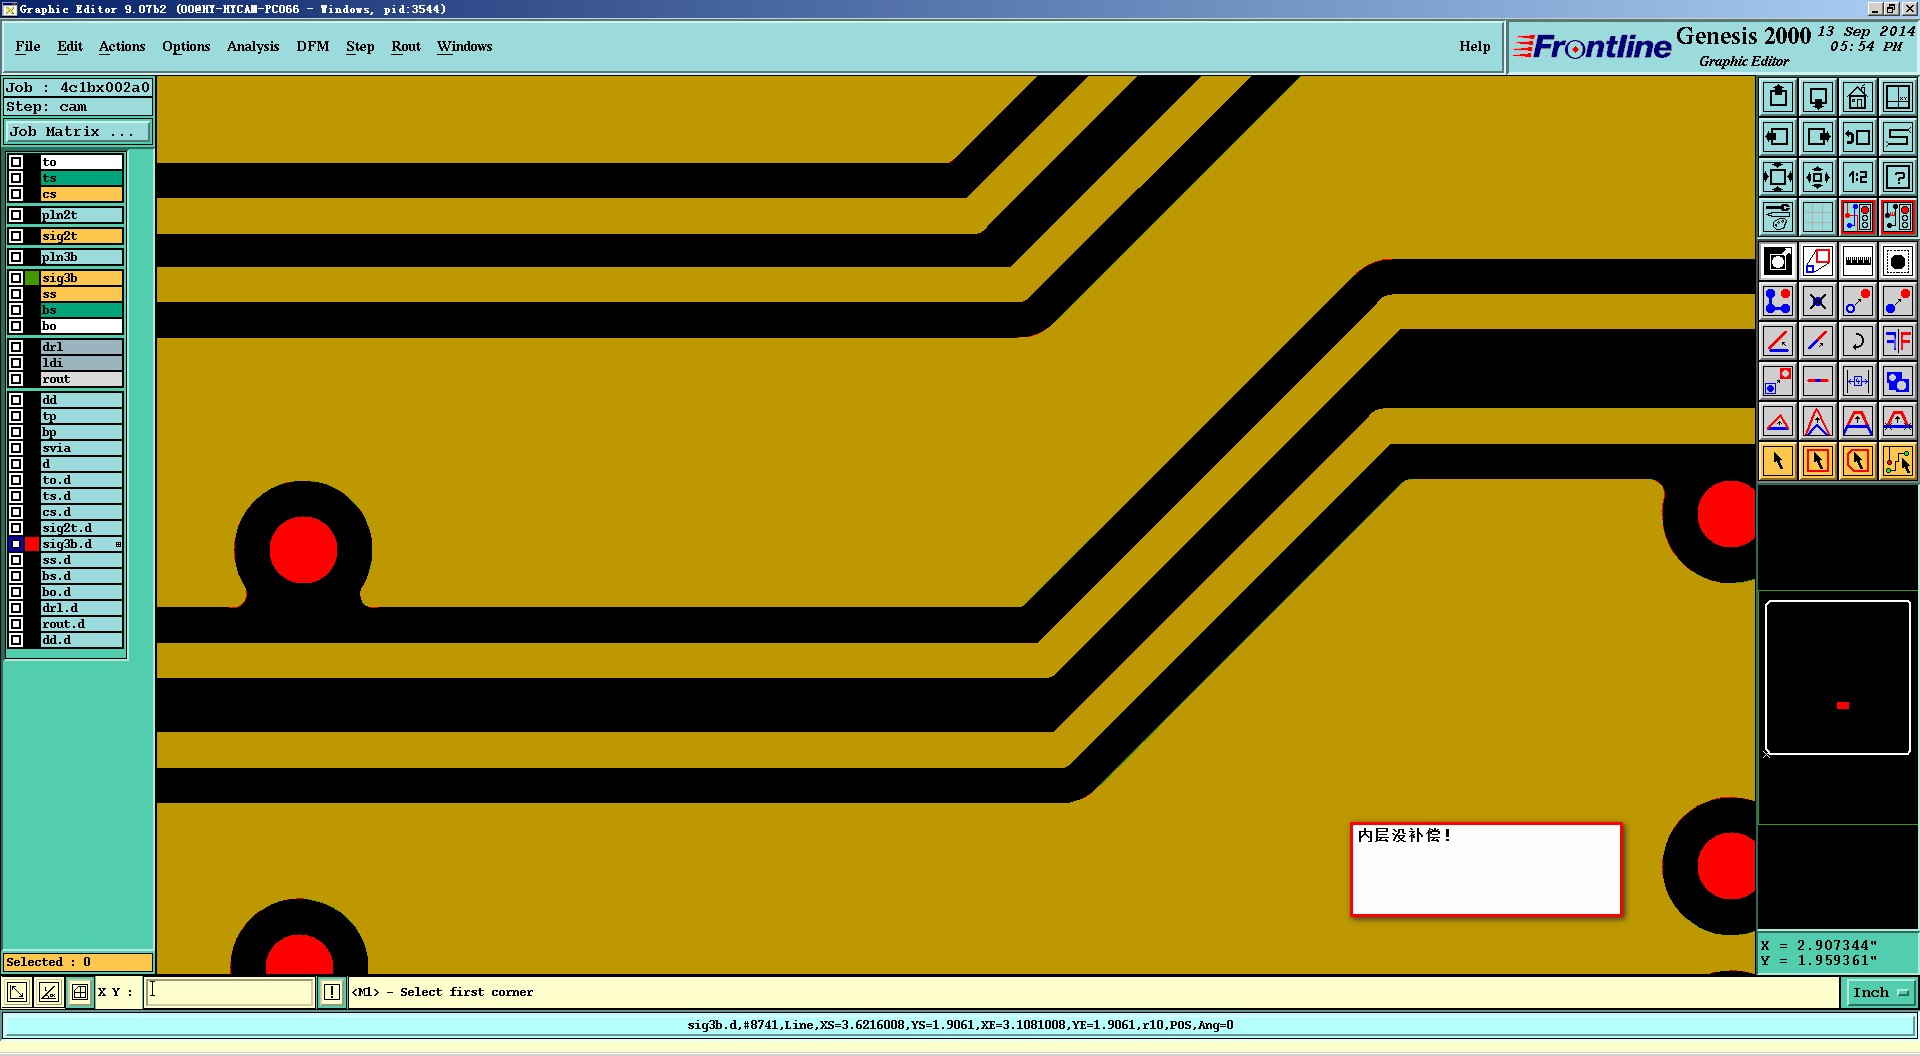Screen dimensions: 1920x1056
Task: Click second icon left of the XY field
Action: click(48, 992)
